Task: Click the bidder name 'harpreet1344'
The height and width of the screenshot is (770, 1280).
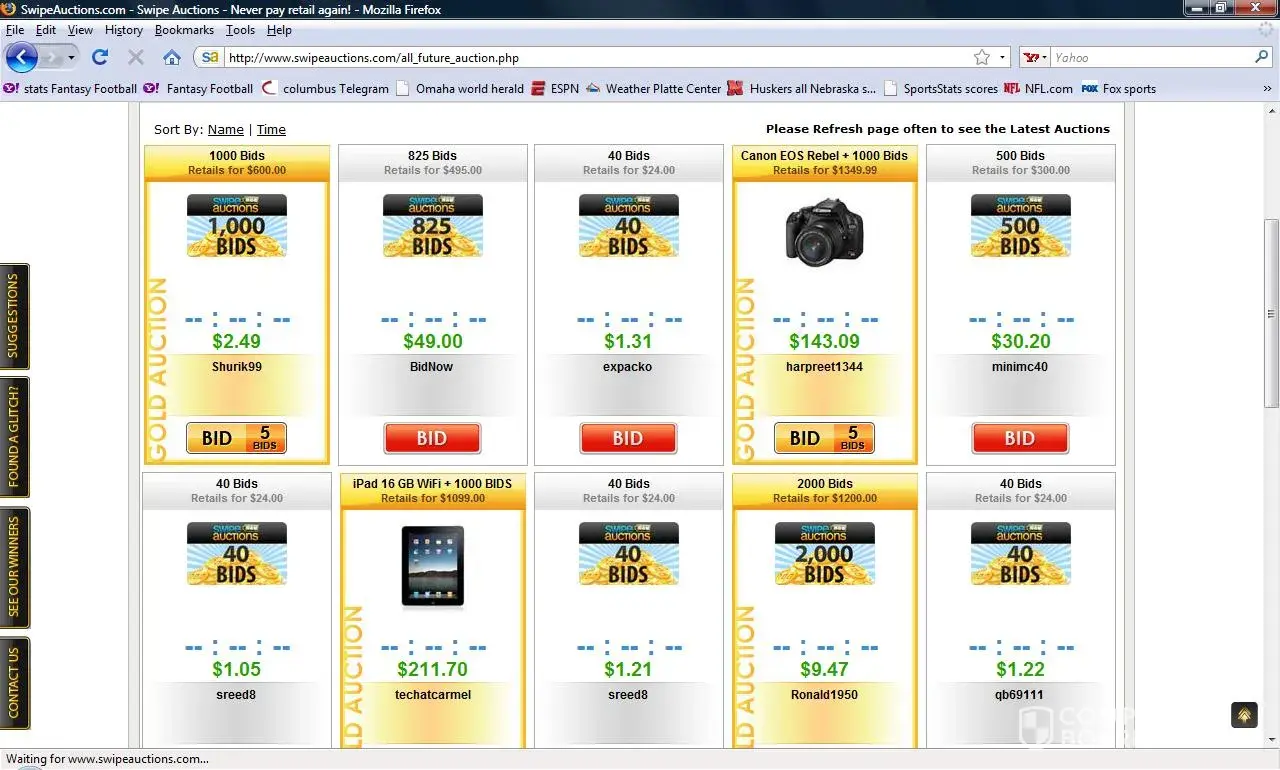Action: point(824,367)
